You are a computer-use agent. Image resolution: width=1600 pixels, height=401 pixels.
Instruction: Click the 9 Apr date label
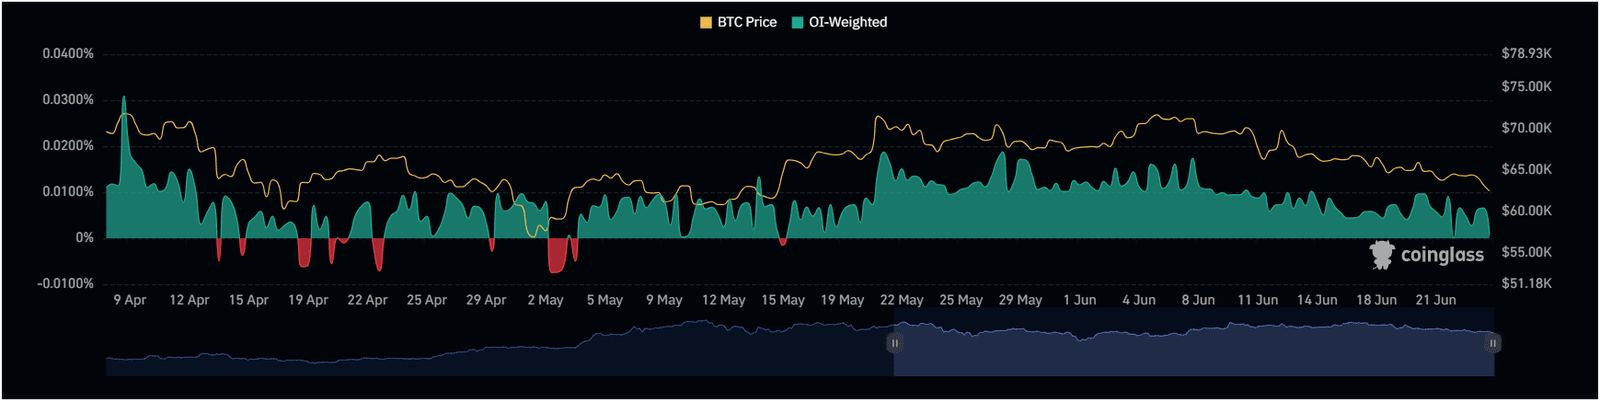point(130,300)
